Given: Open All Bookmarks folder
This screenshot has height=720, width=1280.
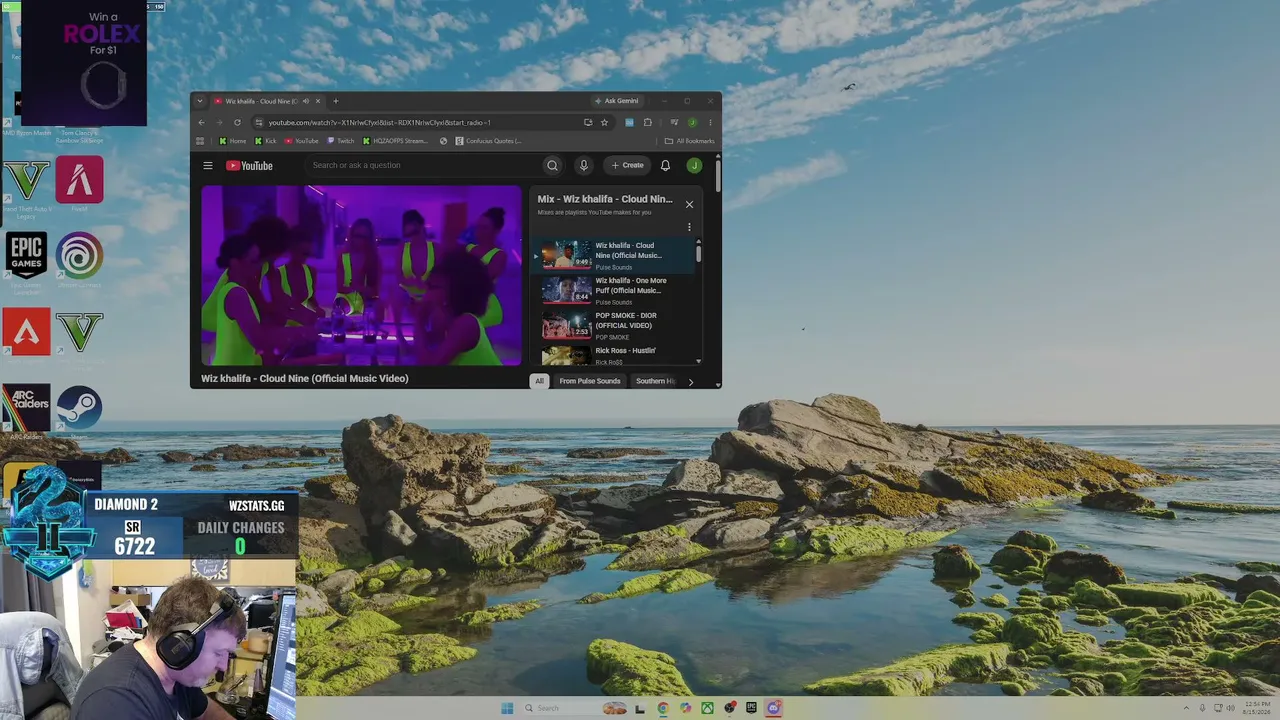Looking at the screenshot, I should (x=690, y=141).
